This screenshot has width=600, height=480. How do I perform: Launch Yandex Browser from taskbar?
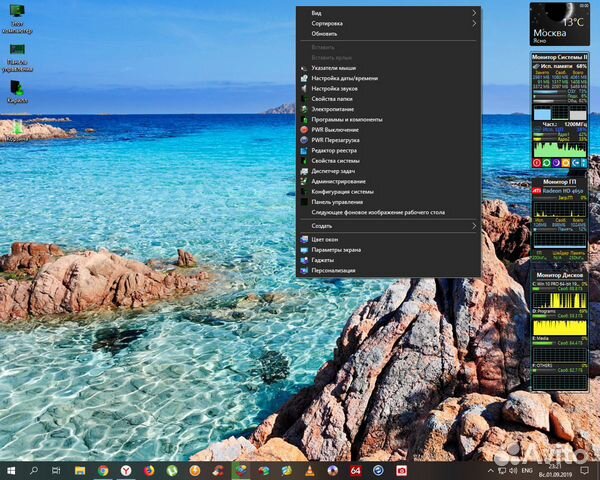126,470
